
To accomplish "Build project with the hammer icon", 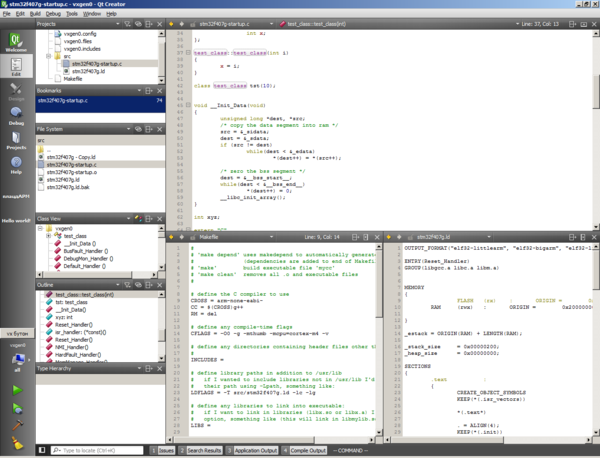I will 17,425.
